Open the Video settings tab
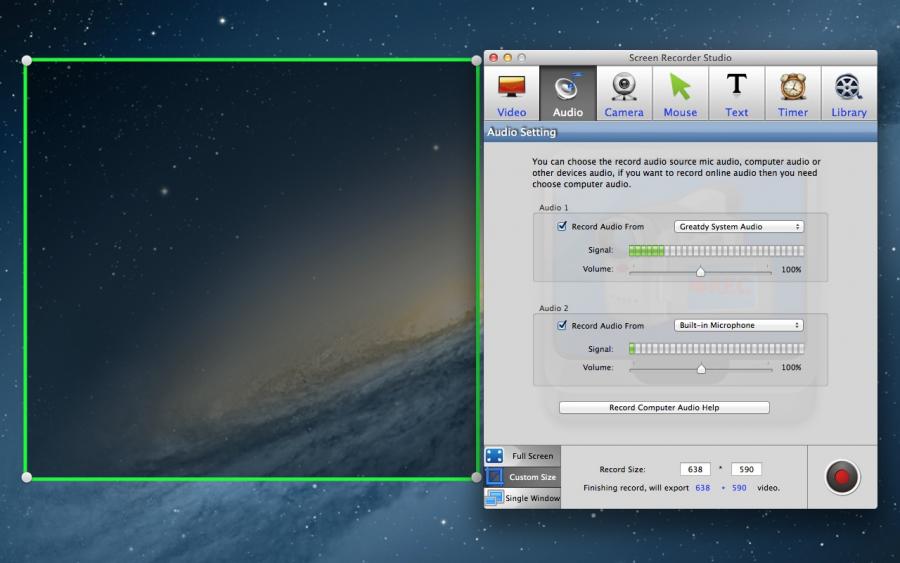Screen dimensions: 900x563 click(511, 94)
